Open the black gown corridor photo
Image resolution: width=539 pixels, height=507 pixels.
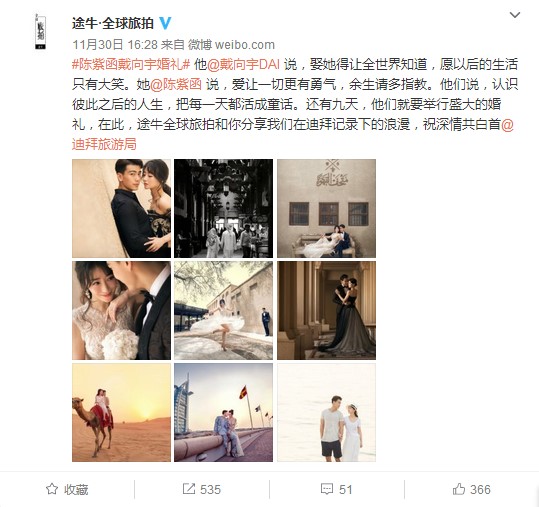click(327, 310)
